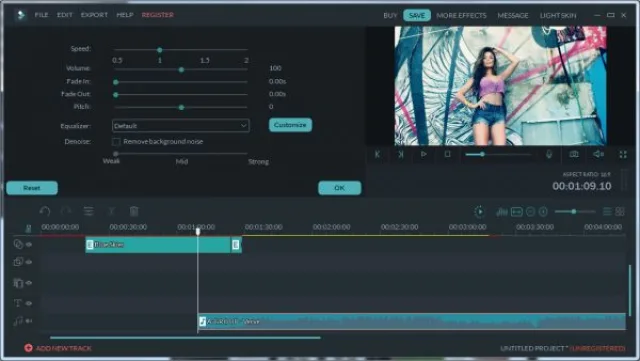This screenshot has height=361, width=640.
Task: Select the main video track icon
Action: pos(18,244)
